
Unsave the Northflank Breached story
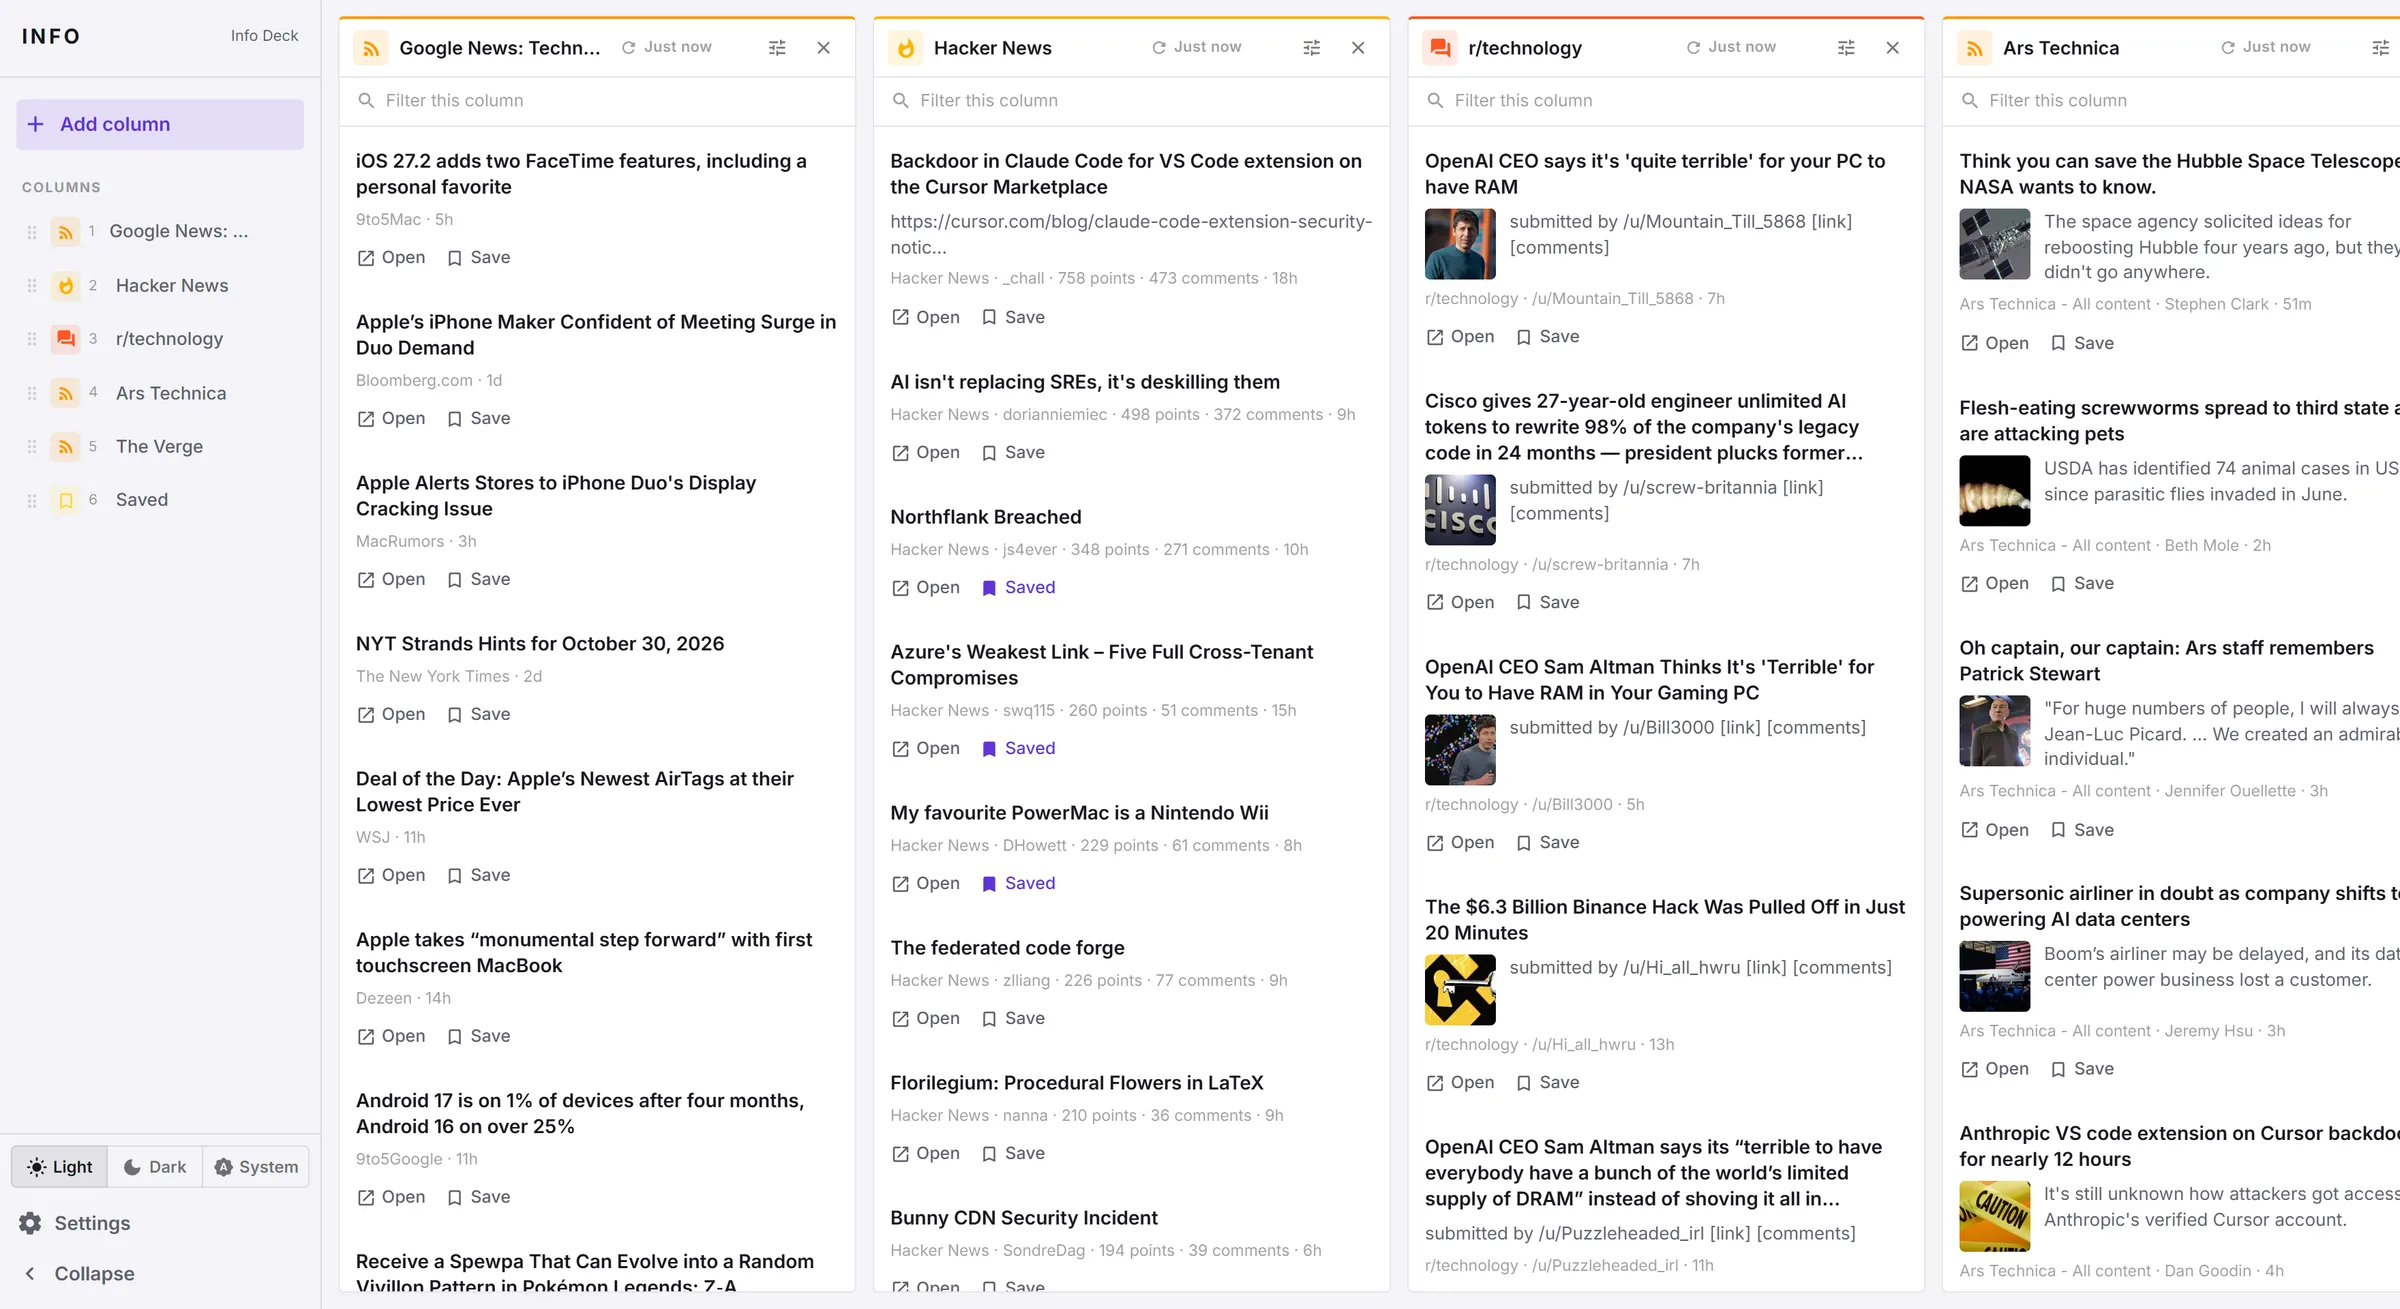point(1018,588)
